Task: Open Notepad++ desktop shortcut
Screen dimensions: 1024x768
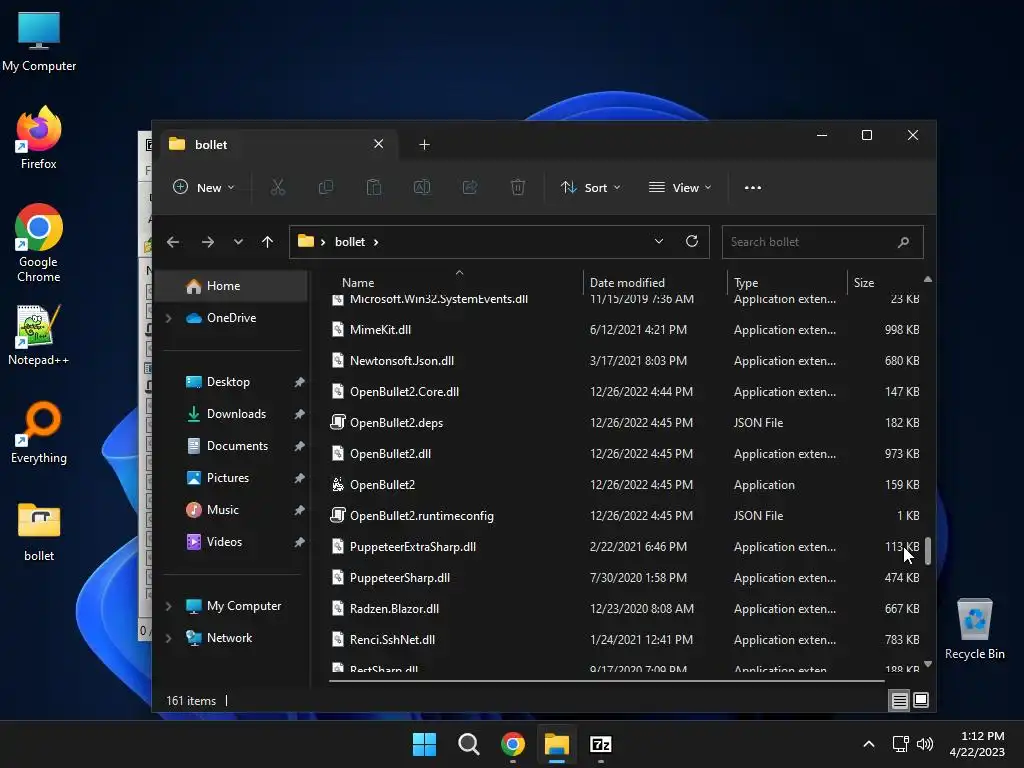Action: [x=39, y=335]
